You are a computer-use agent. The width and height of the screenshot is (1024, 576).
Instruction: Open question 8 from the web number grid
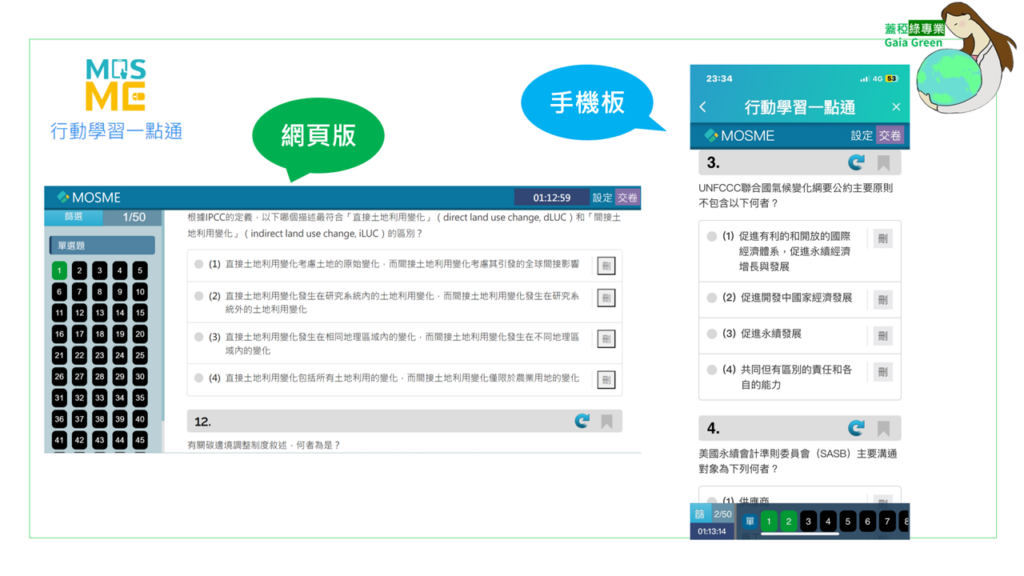click(99, 292)
